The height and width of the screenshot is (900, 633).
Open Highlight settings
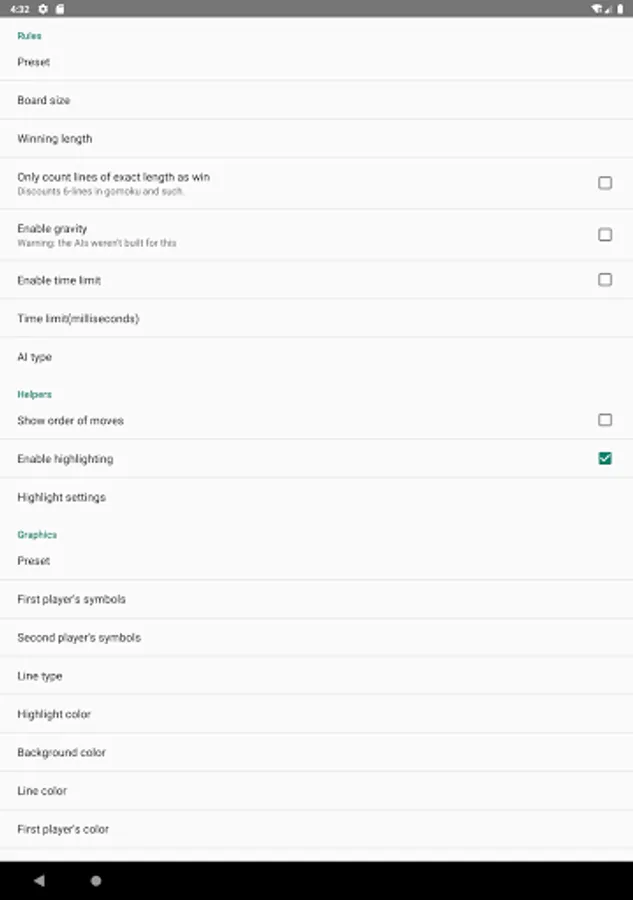tap(316, 497)
